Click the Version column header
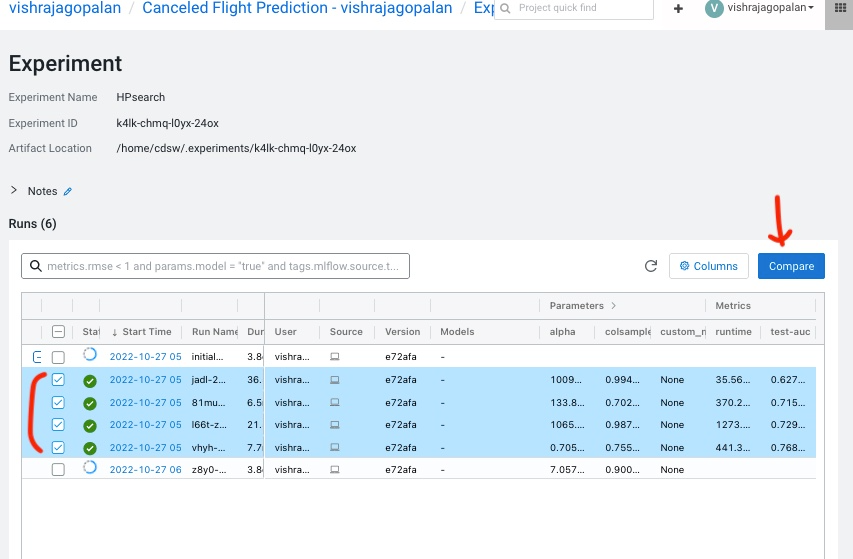 click(x=403, y=332)
